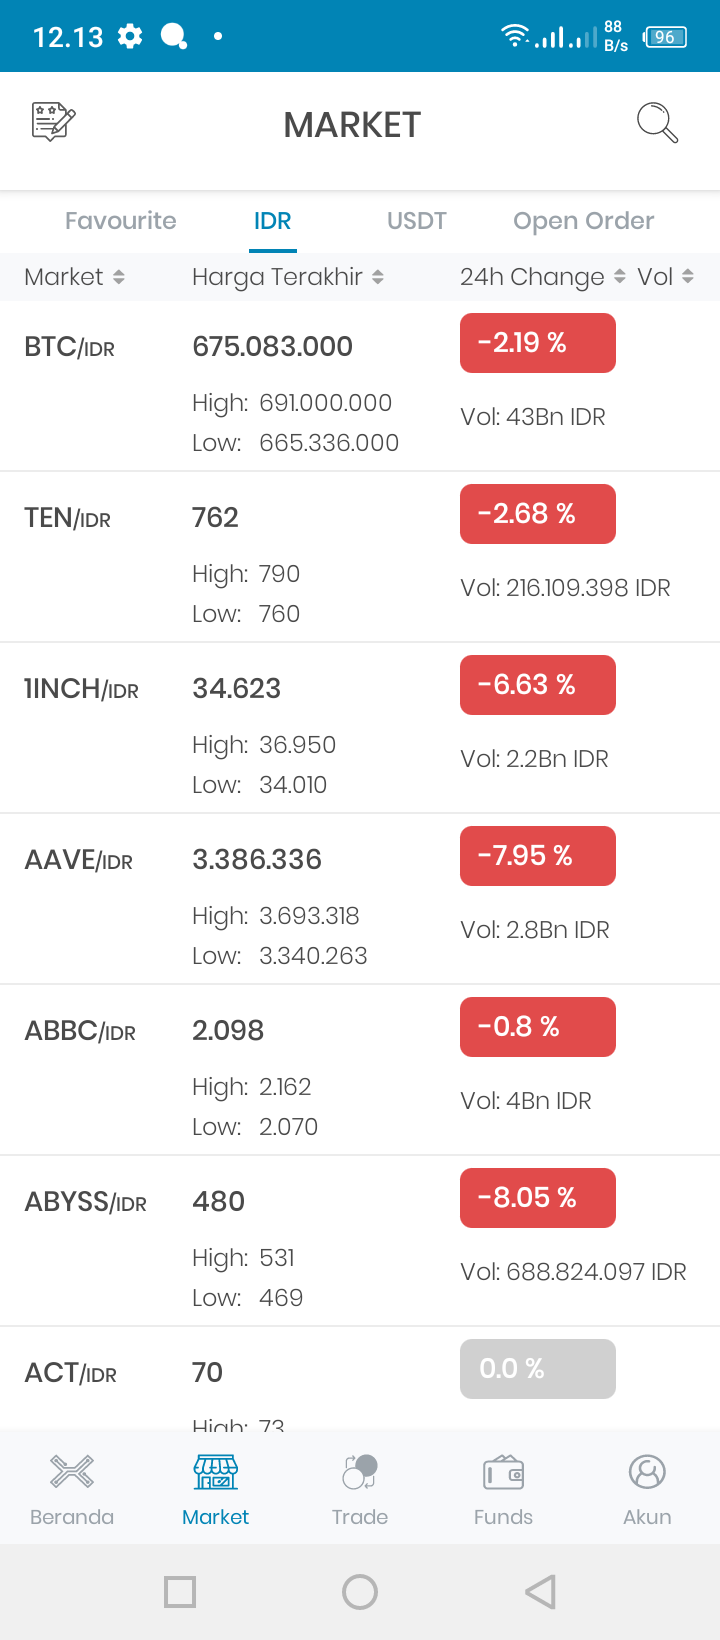Select the ABYSS/IDR pair
Viewport: 720px width, 1640px height.
[x=360, y=1241]
